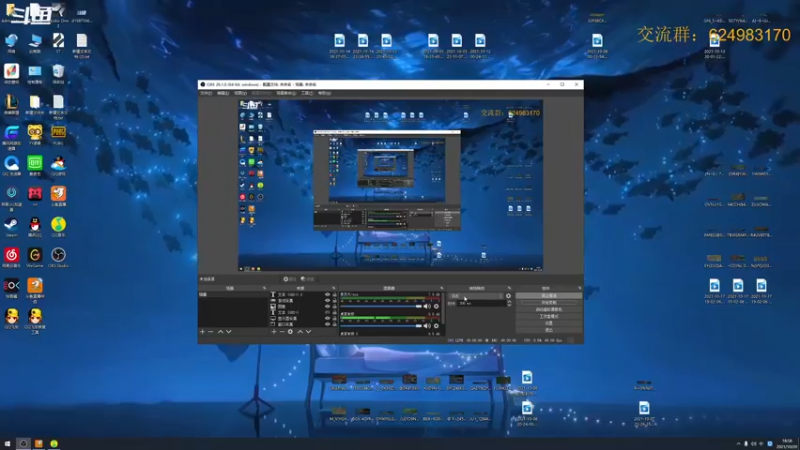This screenshot has width=800, height=450.
Task: Mute the second audio mixer channel
Action: pos(427,326)
